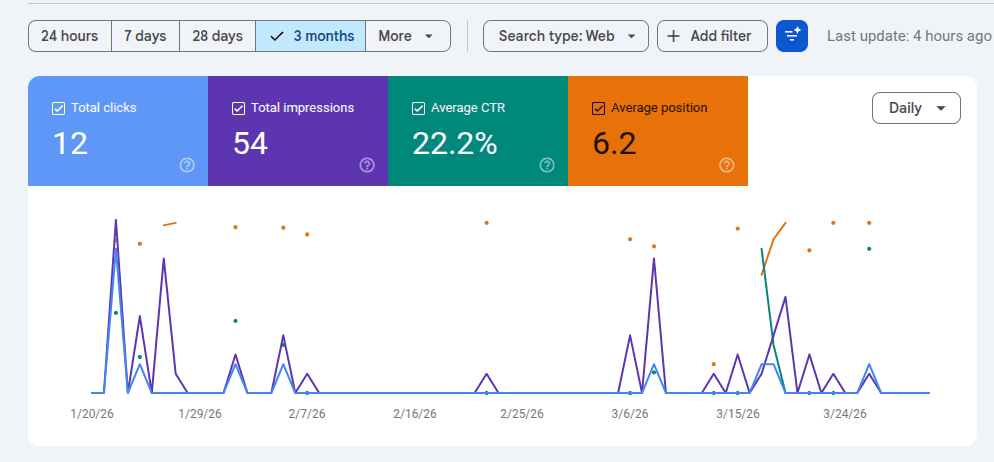Disable the Average CTR checkbox

(x=418, y=108)
